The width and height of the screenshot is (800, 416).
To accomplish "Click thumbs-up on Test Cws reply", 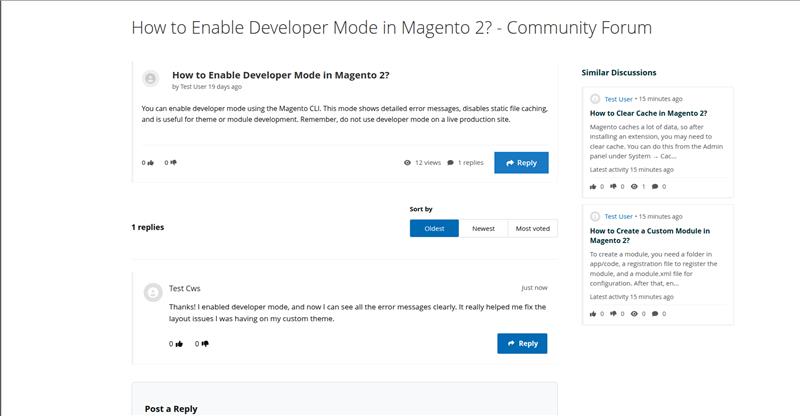I will [x=179, y=343].
